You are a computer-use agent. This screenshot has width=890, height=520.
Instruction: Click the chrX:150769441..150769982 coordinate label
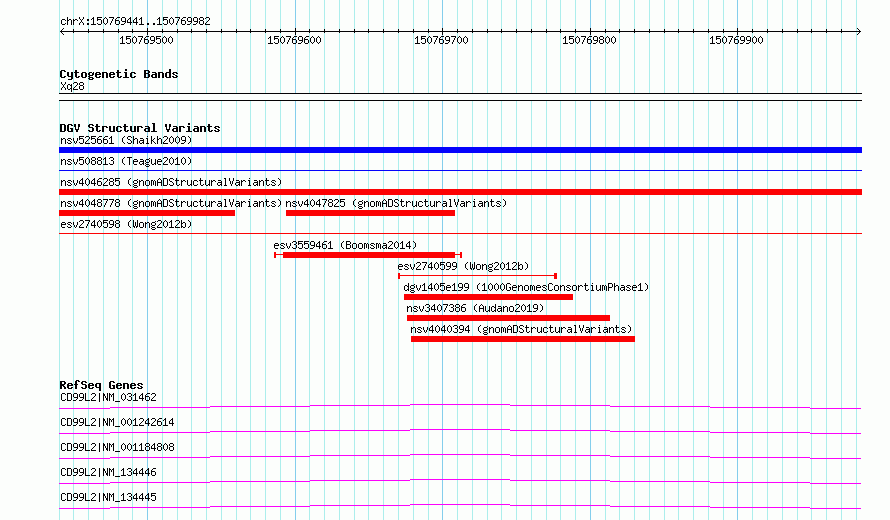tap(135, 22)
